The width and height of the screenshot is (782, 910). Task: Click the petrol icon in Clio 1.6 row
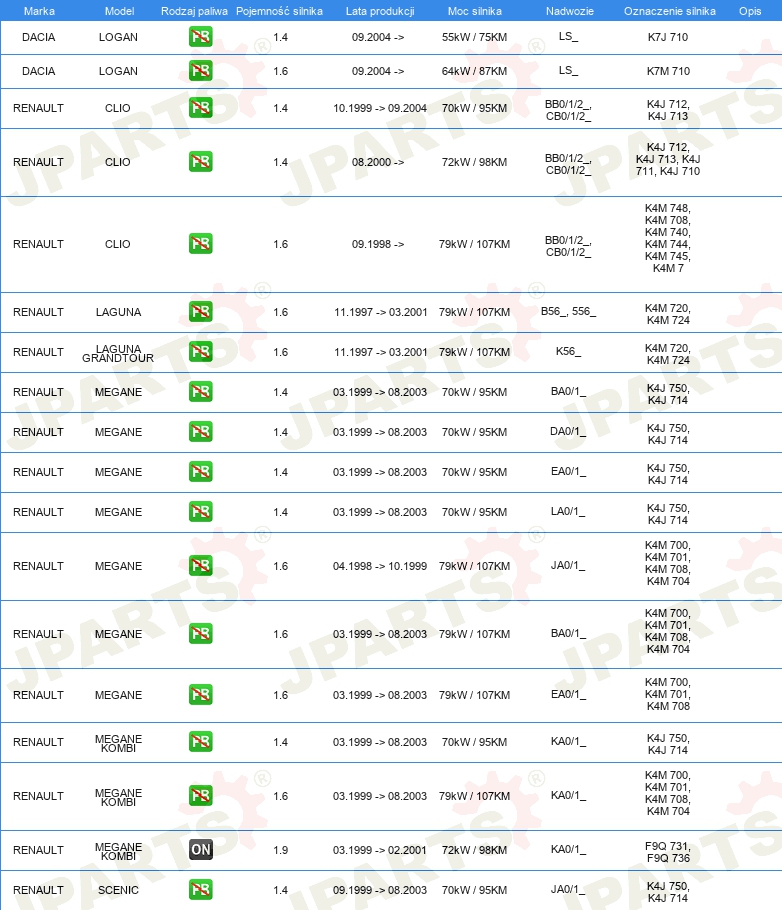click(200, 243)
